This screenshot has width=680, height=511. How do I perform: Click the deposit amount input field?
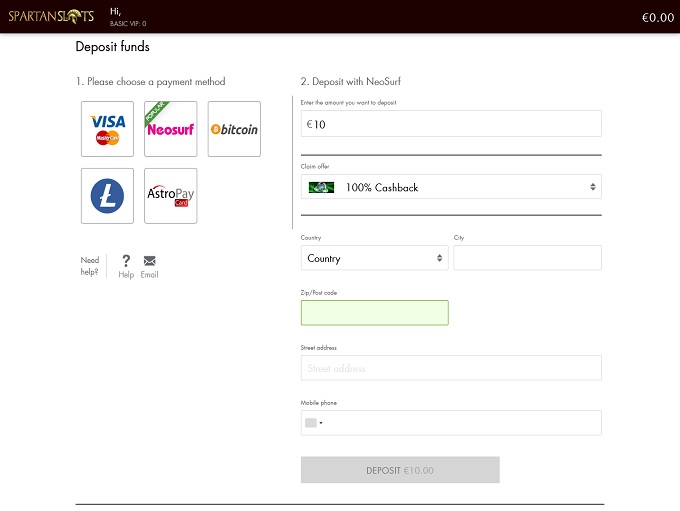451,124
